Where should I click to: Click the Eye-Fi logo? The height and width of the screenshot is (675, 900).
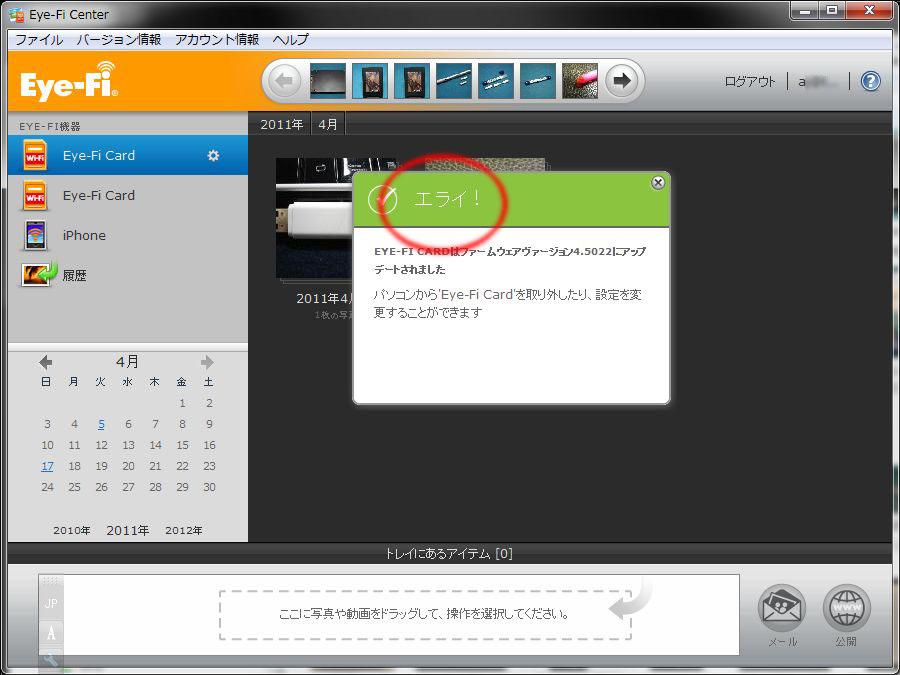pyautogui.click(x=69, y=82)
